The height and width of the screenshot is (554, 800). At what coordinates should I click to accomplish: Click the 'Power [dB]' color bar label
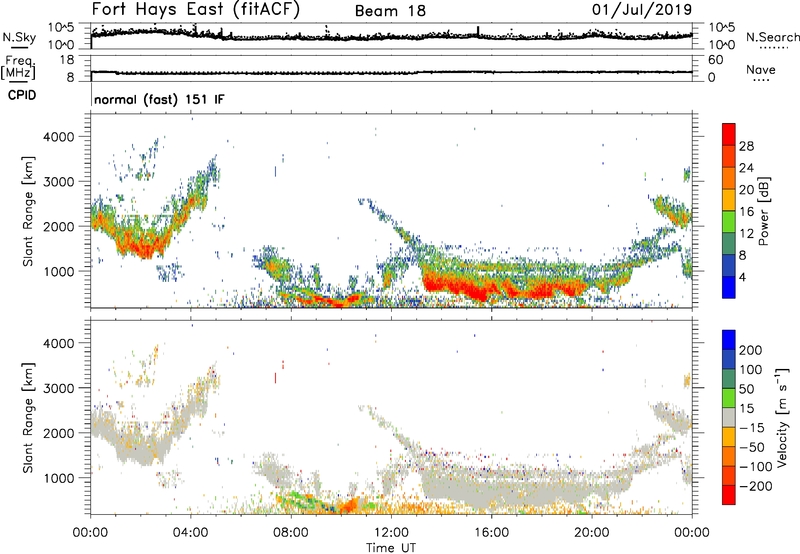click(763, 211)
